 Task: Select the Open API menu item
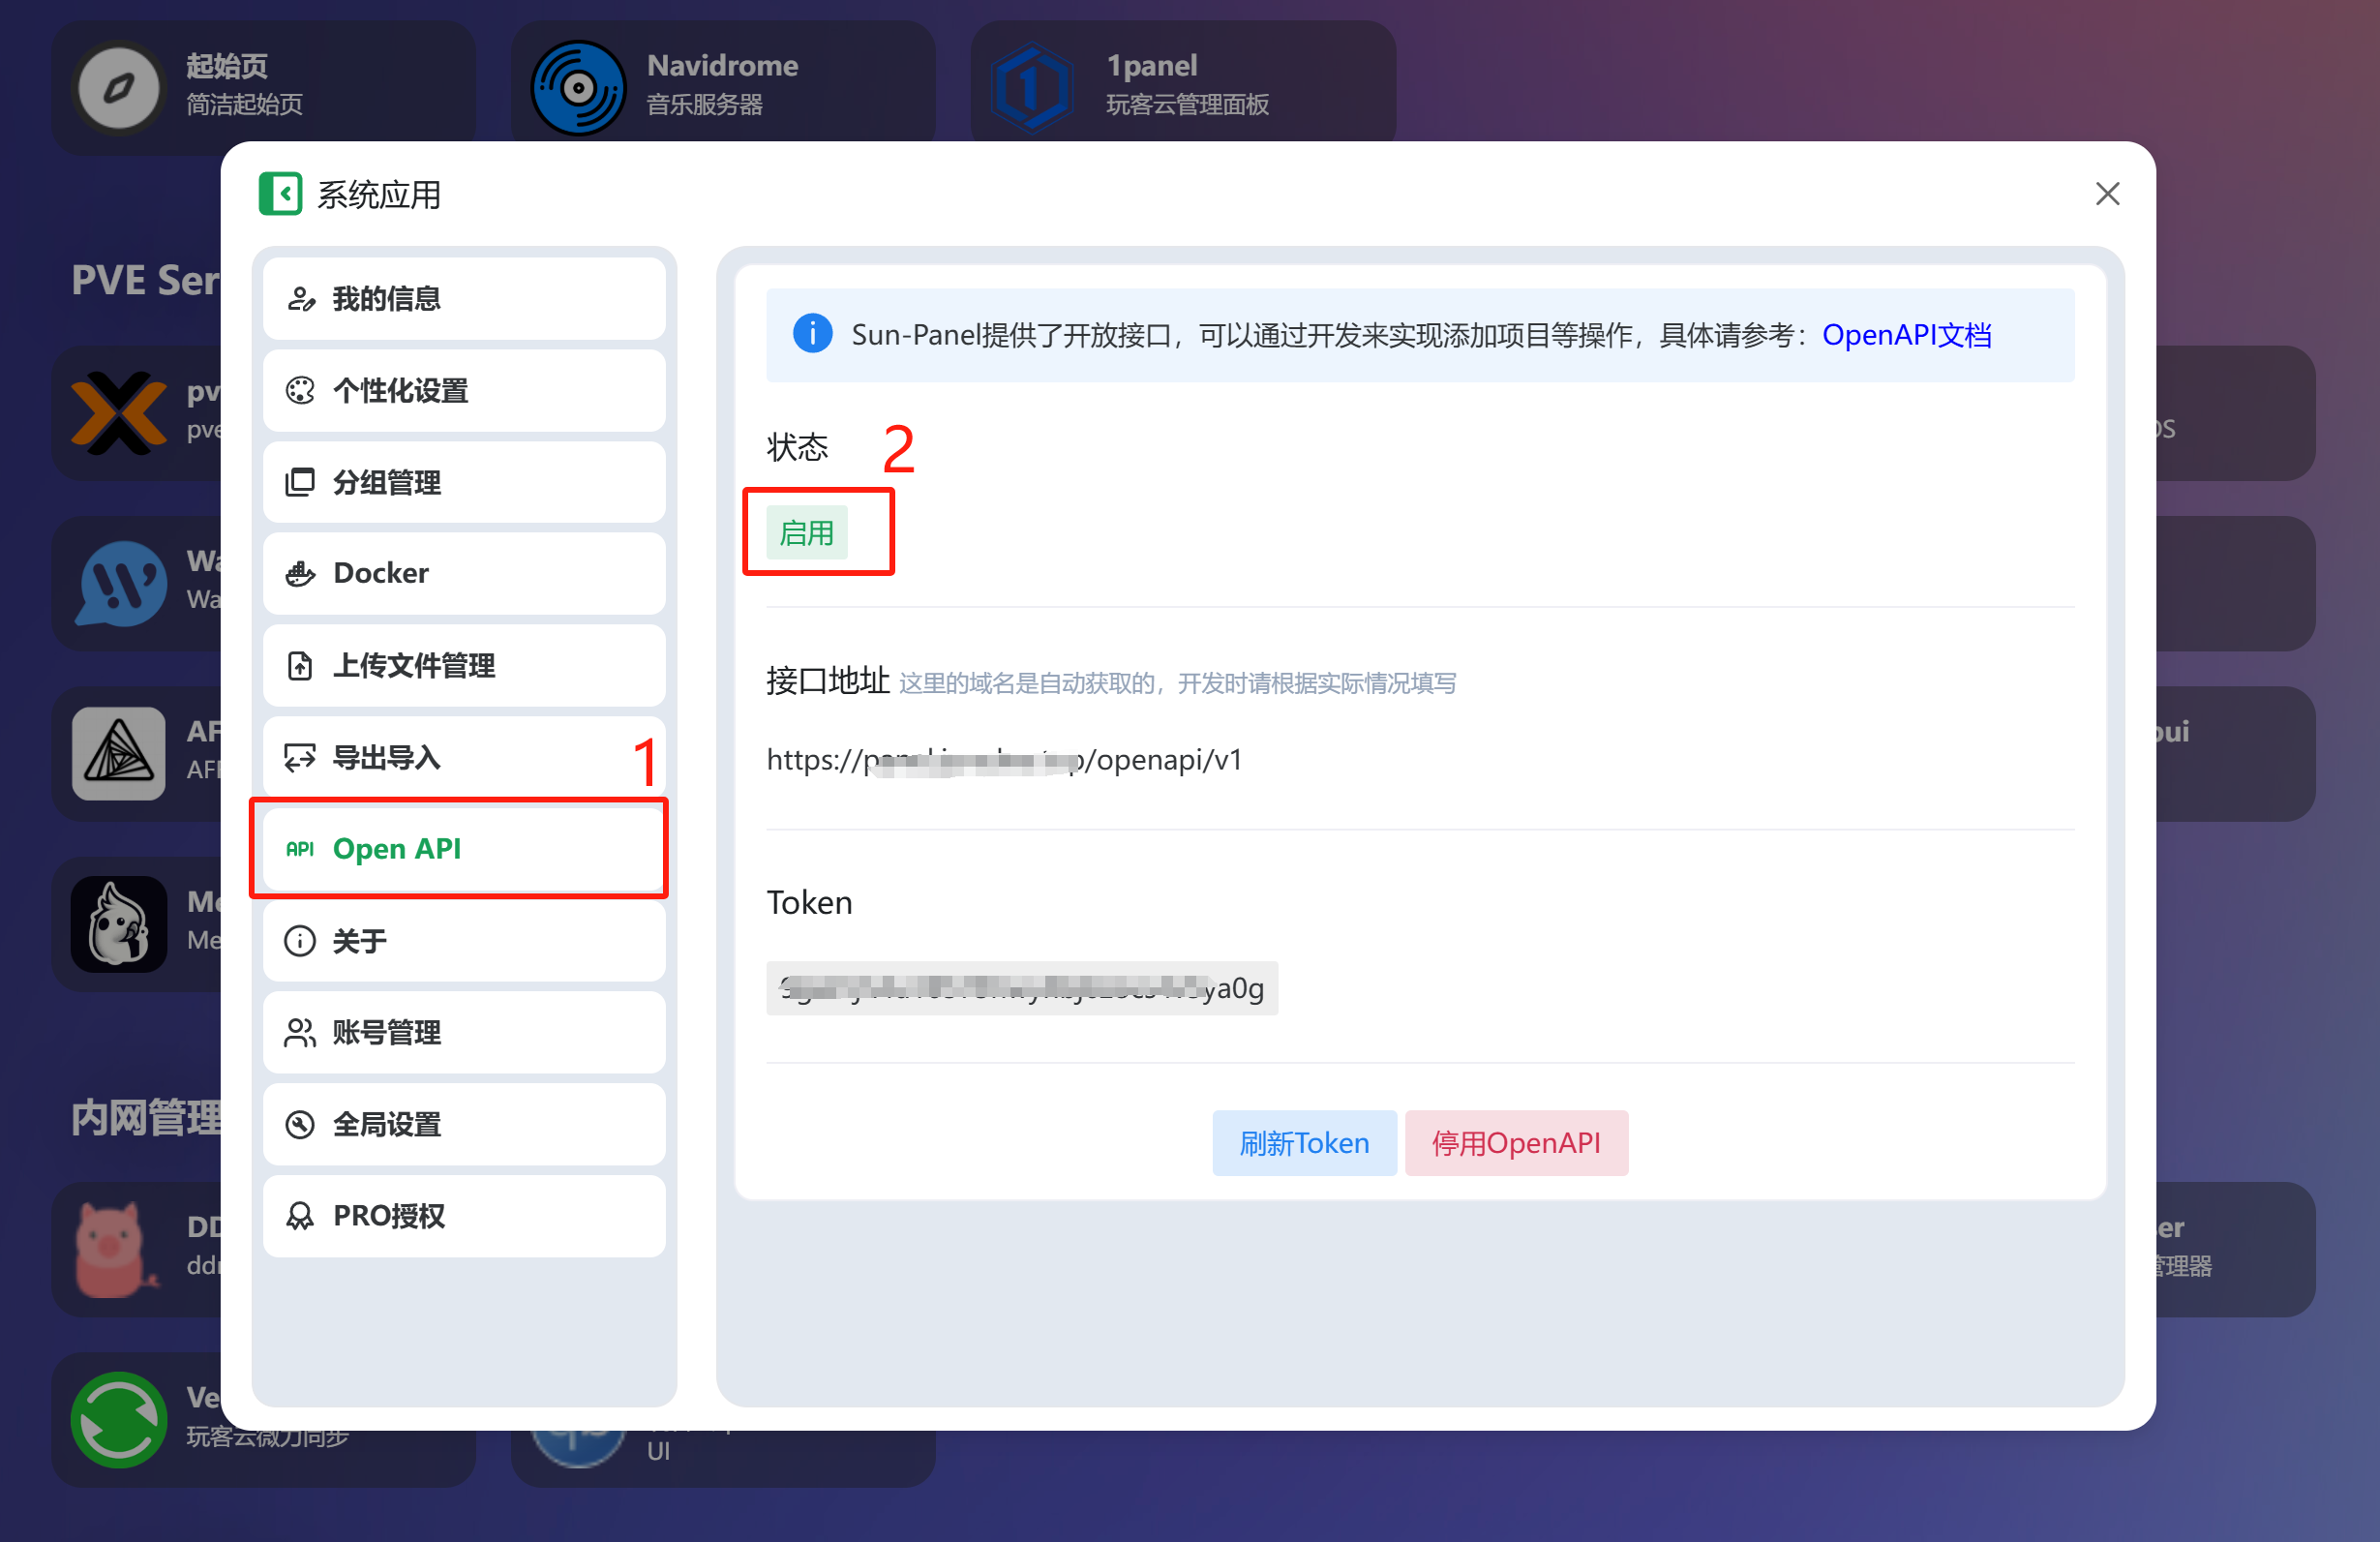pos(464,848)
